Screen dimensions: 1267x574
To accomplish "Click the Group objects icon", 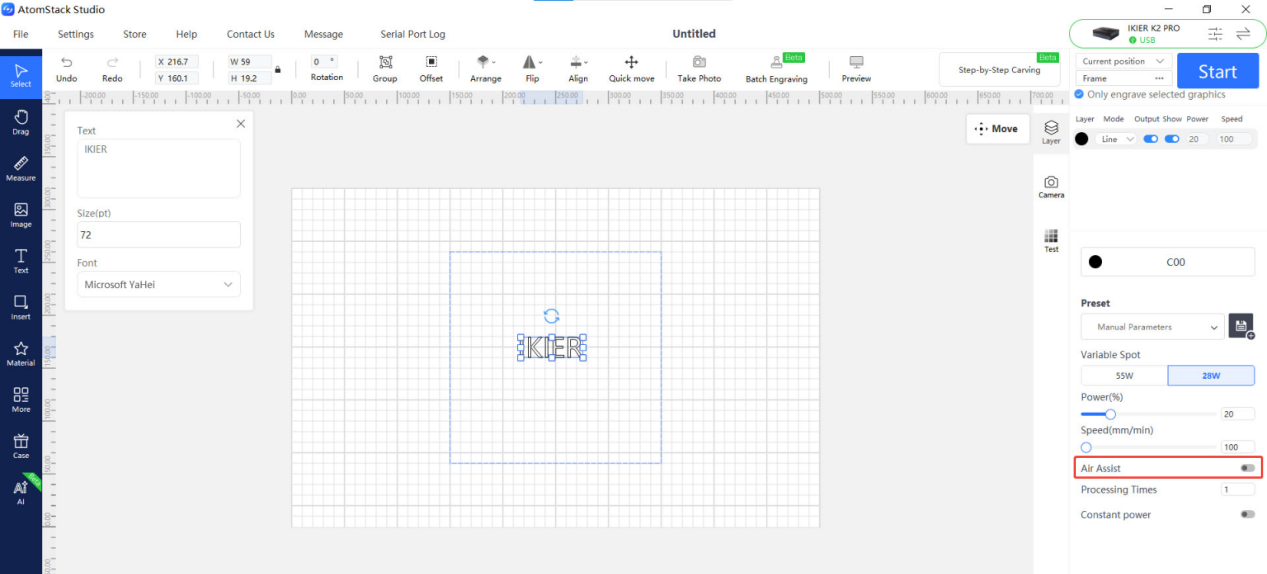I will point(385,62).
